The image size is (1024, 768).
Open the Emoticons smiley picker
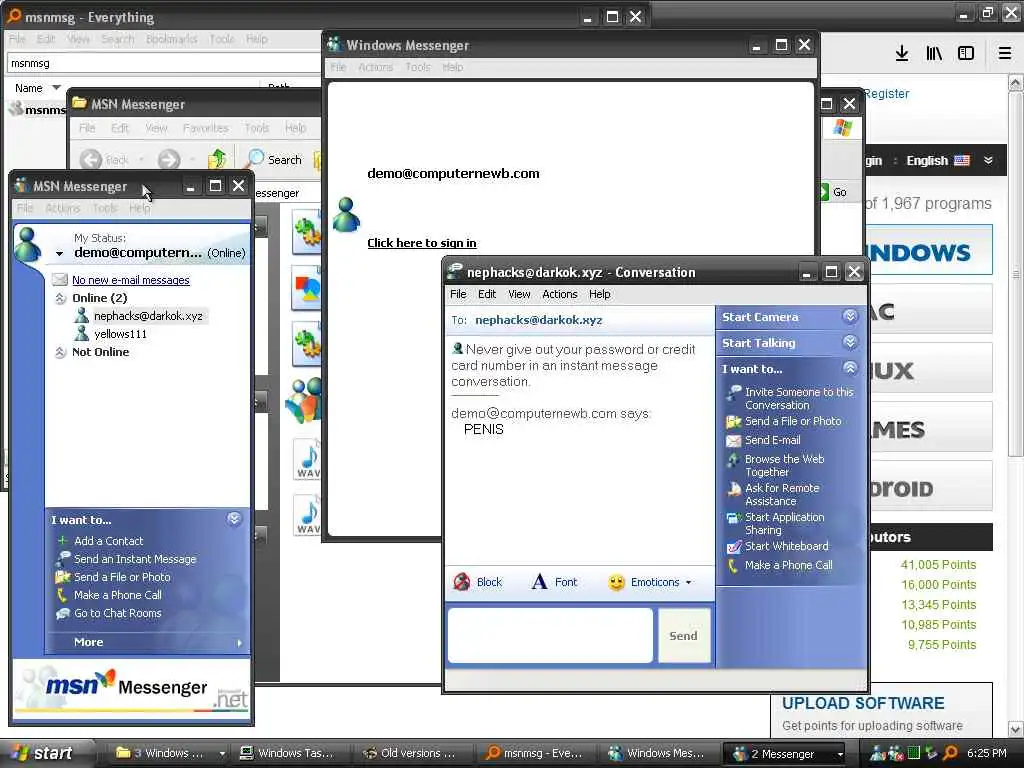click(650, 582)
